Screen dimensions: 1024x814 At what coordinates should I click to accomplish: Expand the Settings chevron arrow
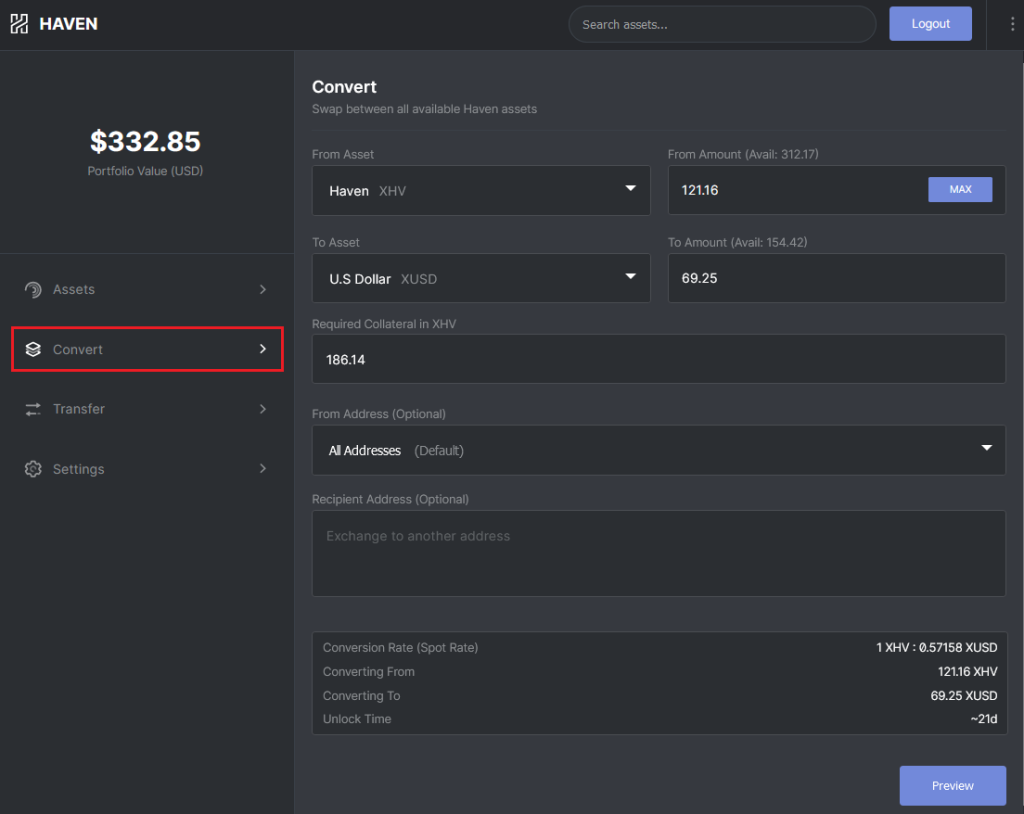[263, 468]
